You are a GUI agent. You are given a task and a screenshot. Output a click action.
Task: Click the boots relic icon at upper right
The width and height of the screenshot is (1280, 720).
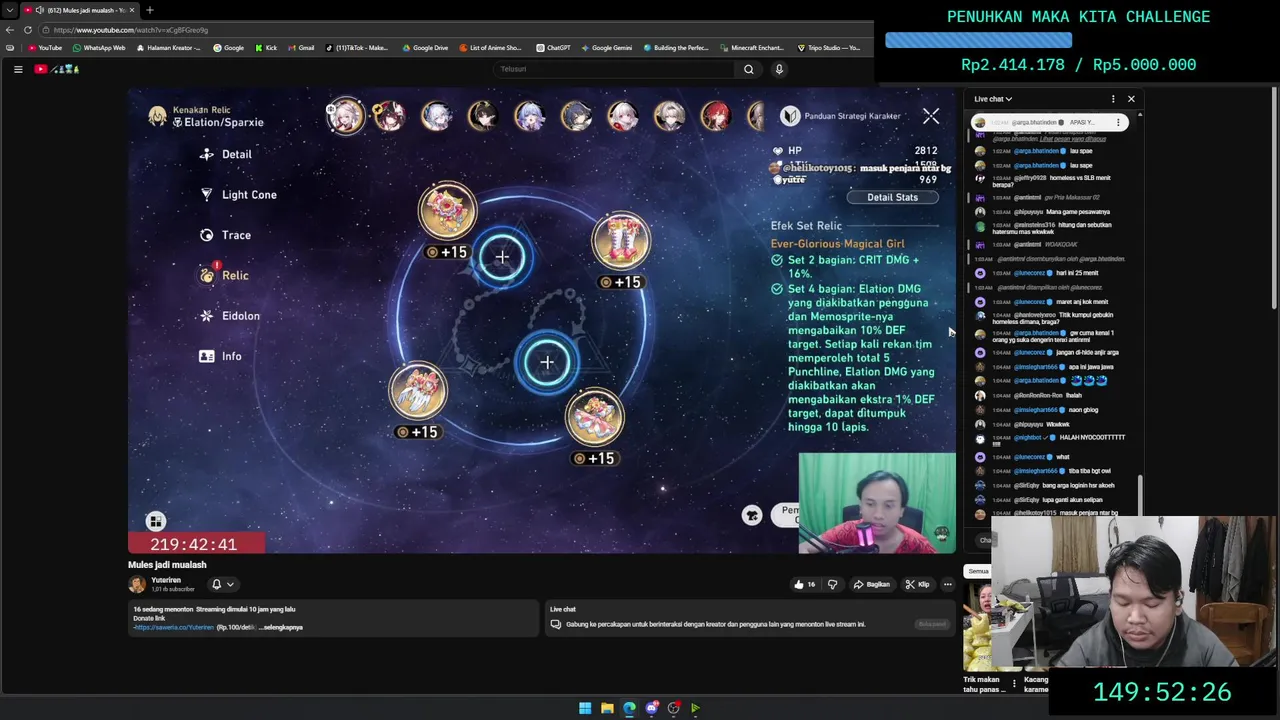click(621, 241)
